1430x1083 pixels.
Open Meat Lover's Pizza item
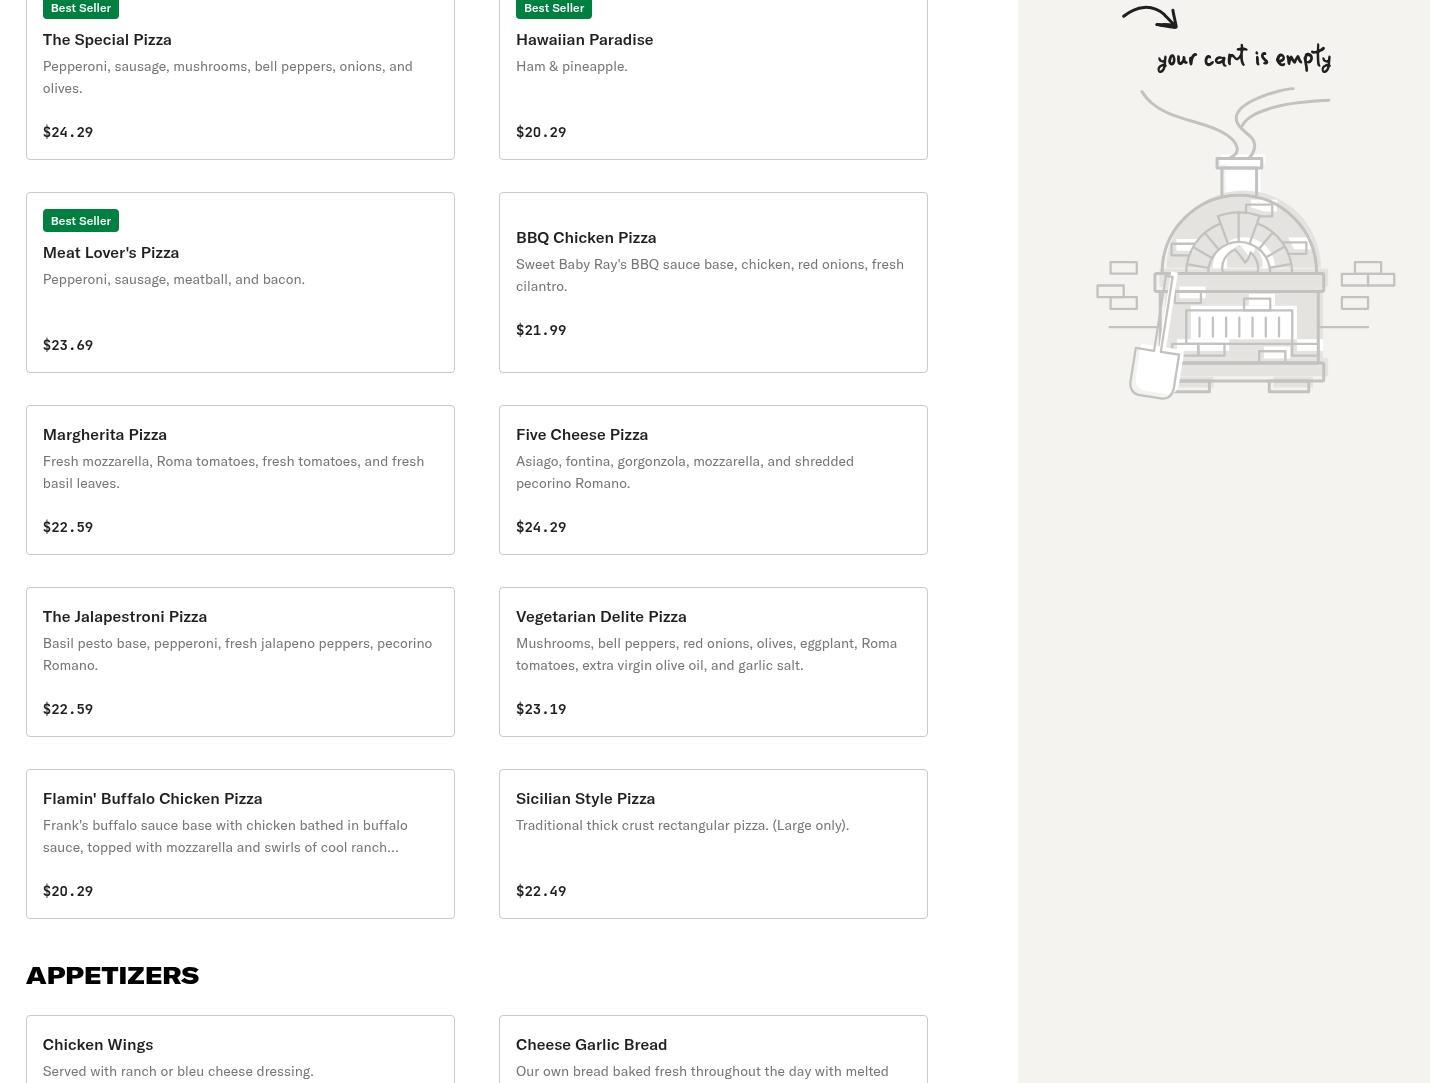pos(240,282)
